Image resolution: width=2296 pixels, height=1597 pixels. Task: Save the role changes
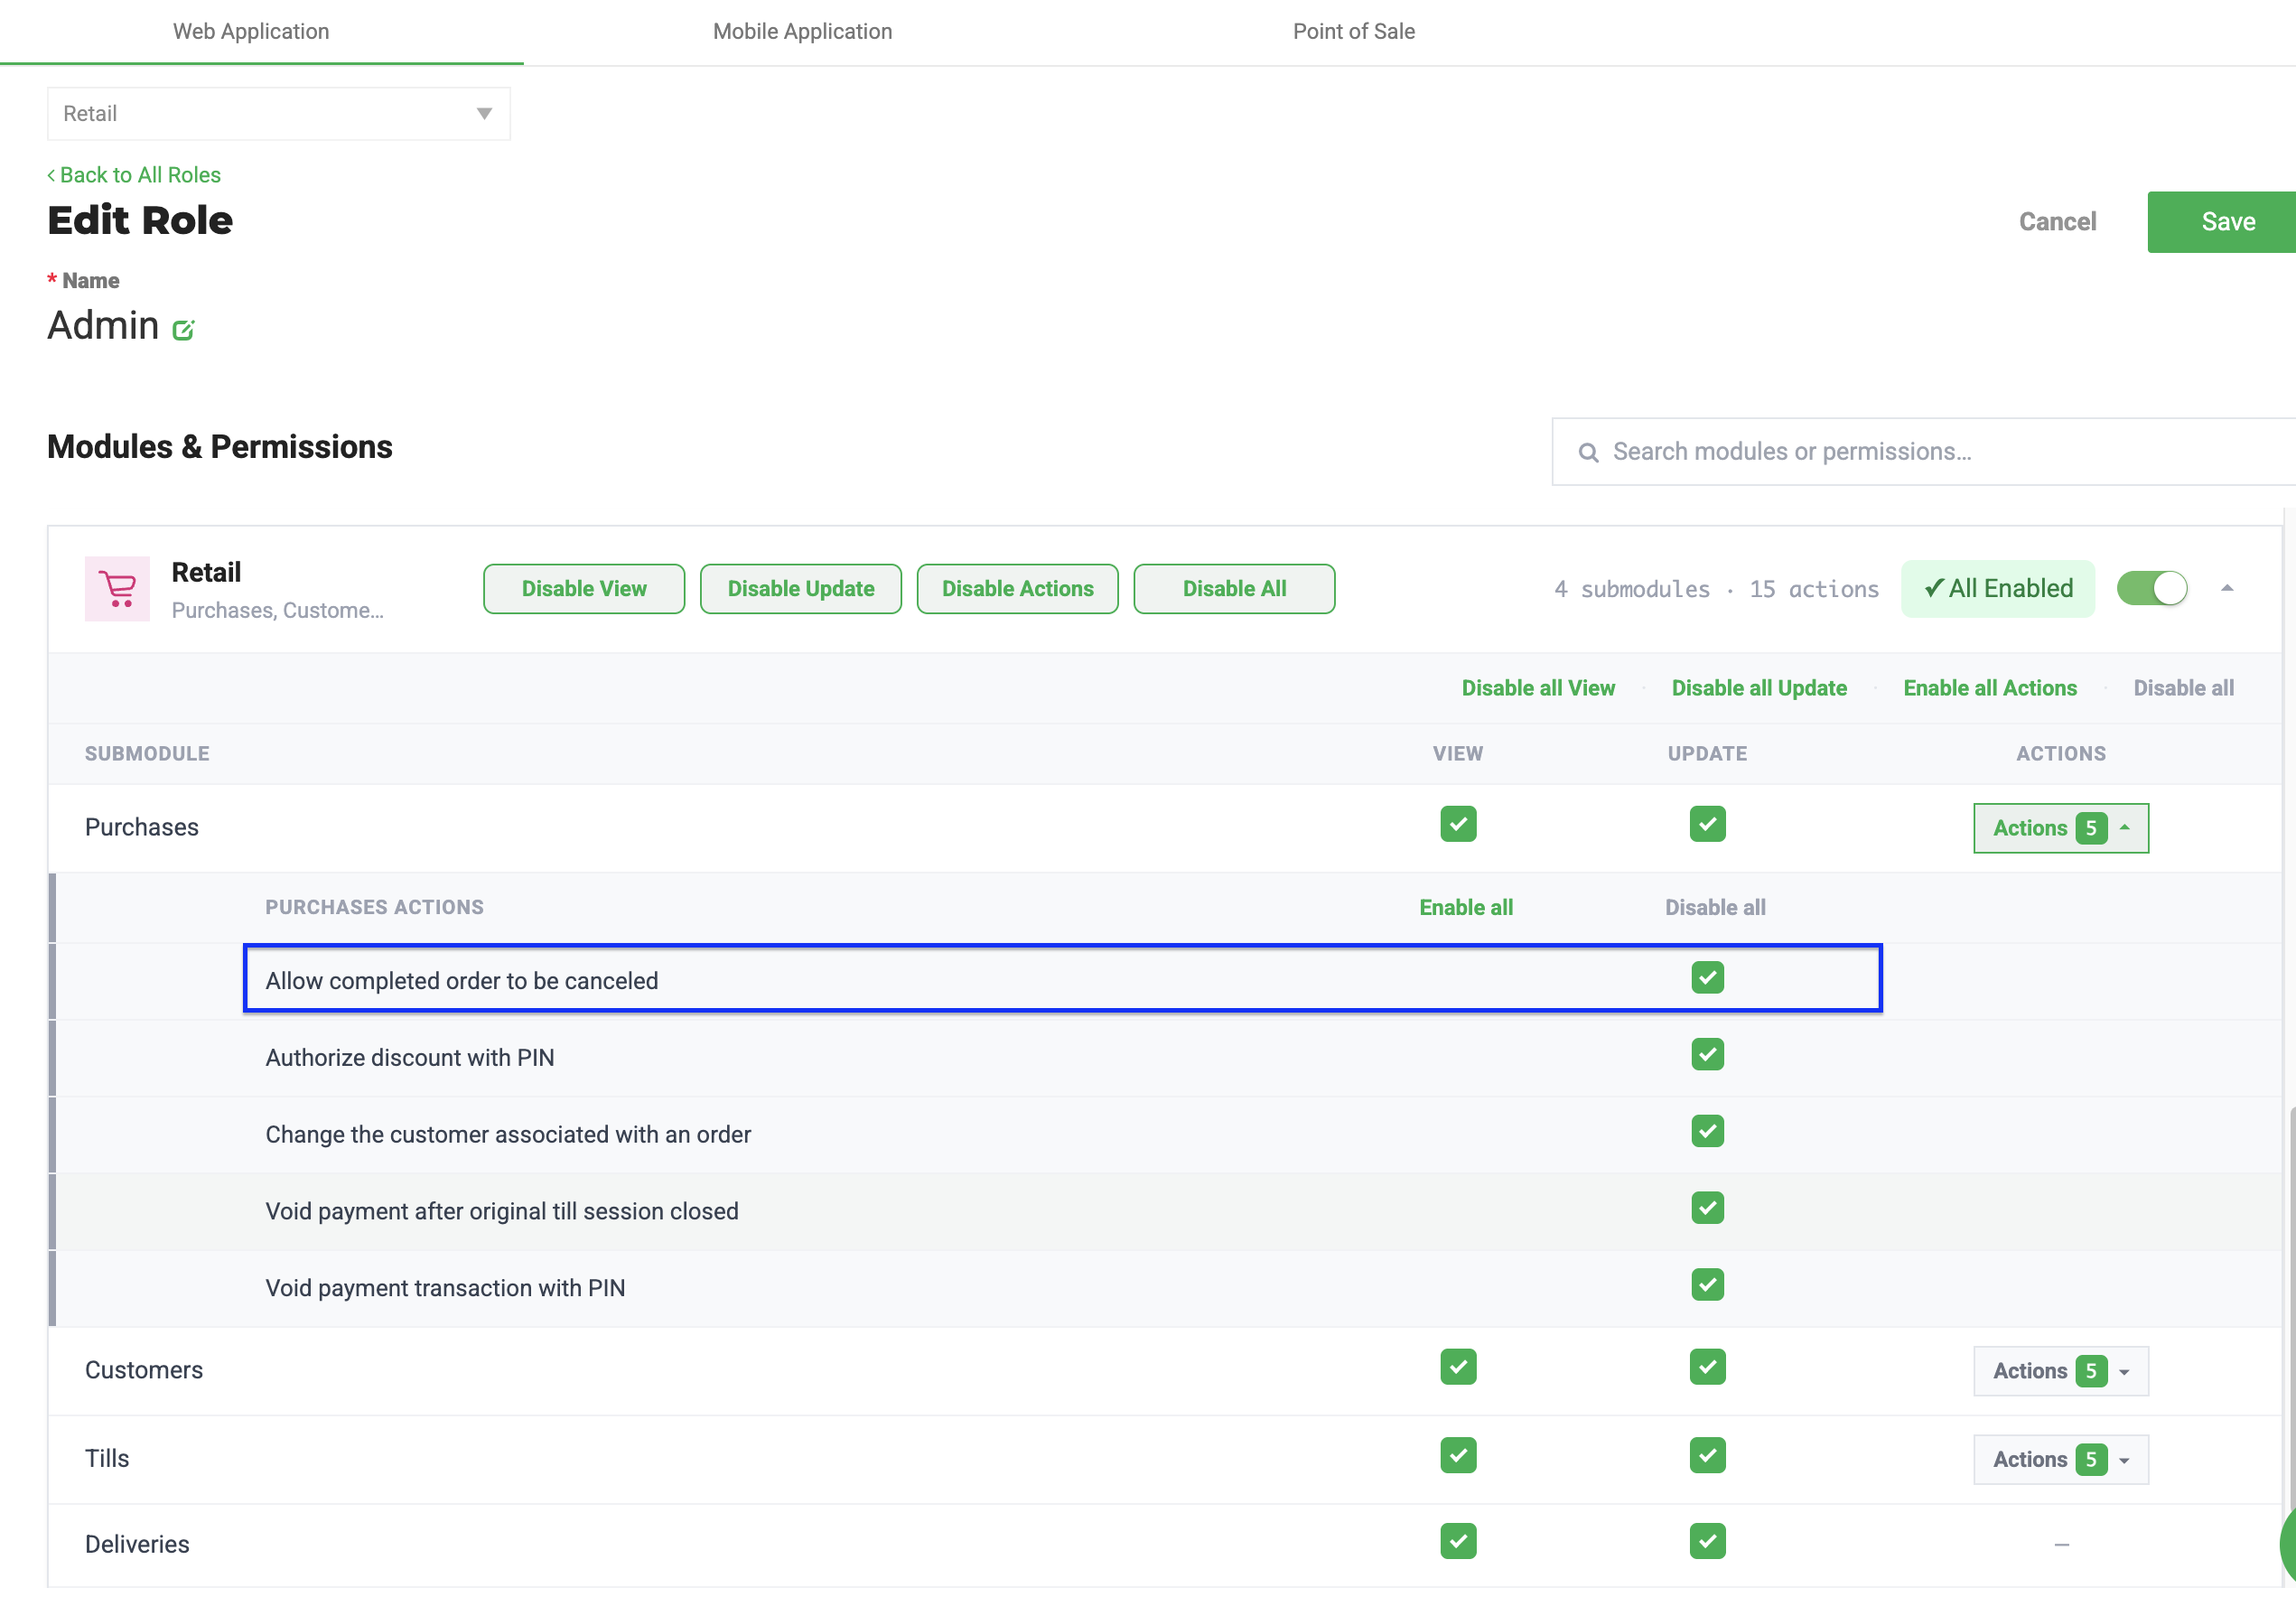[2222, 222]
